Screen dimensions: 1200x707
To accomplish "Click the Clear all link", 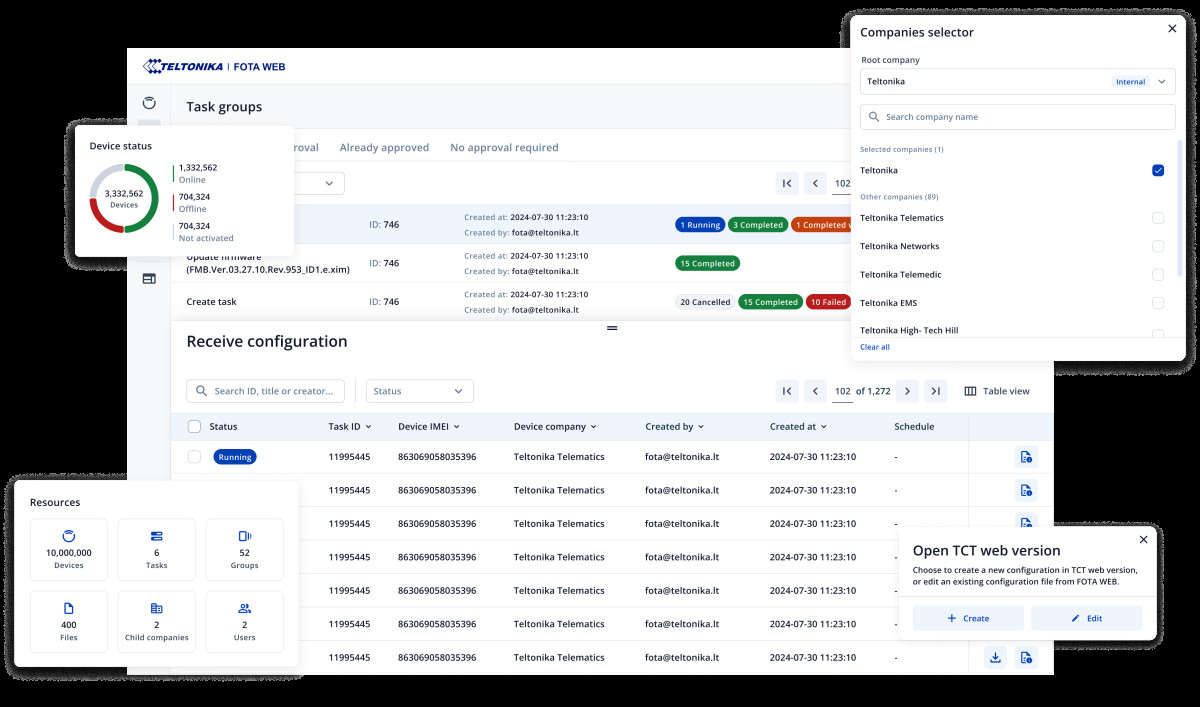I will coord(875,347).
